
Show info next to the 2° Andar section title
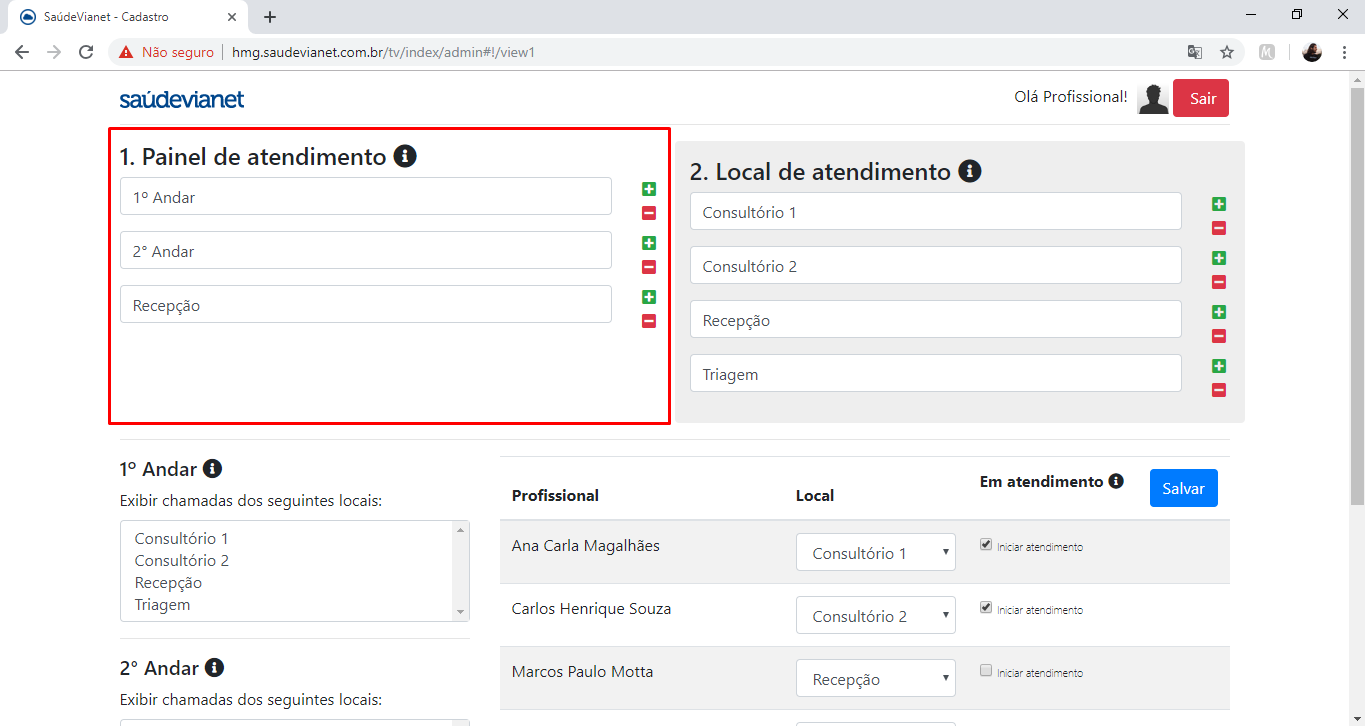[x=214, y=667]
